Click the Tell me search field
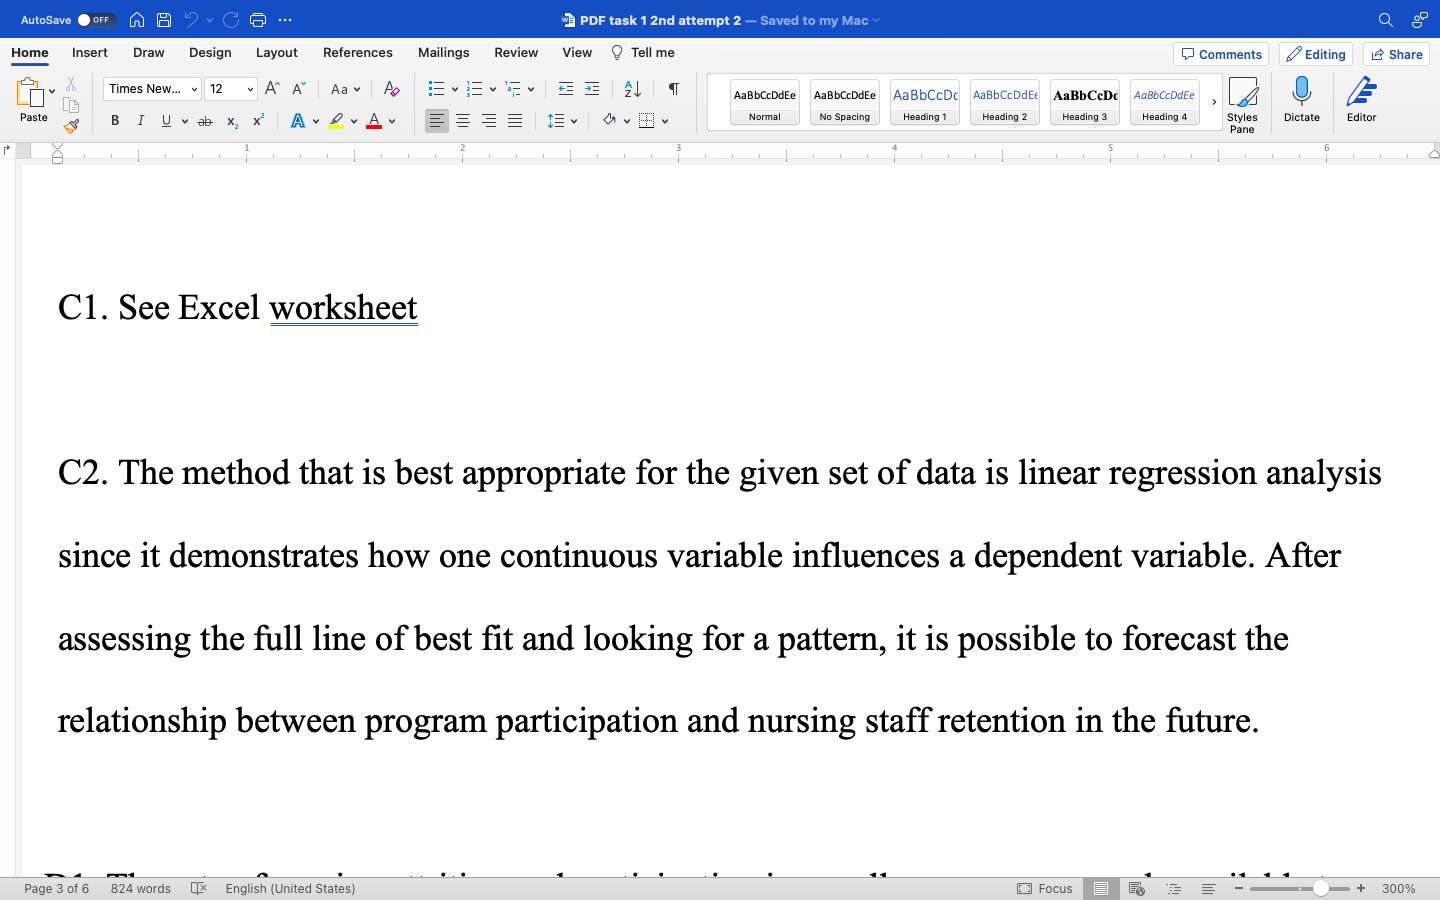Viewport: 1440px width, 900px height. point(643,53)
